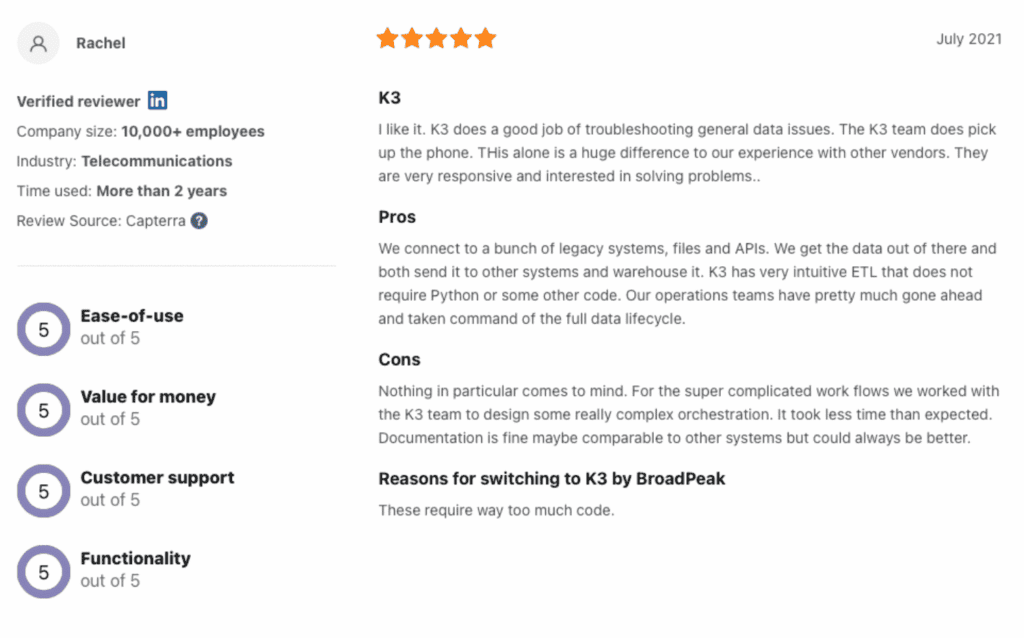
Task: Click the Verified reviewer label
Action: (78, 102)
